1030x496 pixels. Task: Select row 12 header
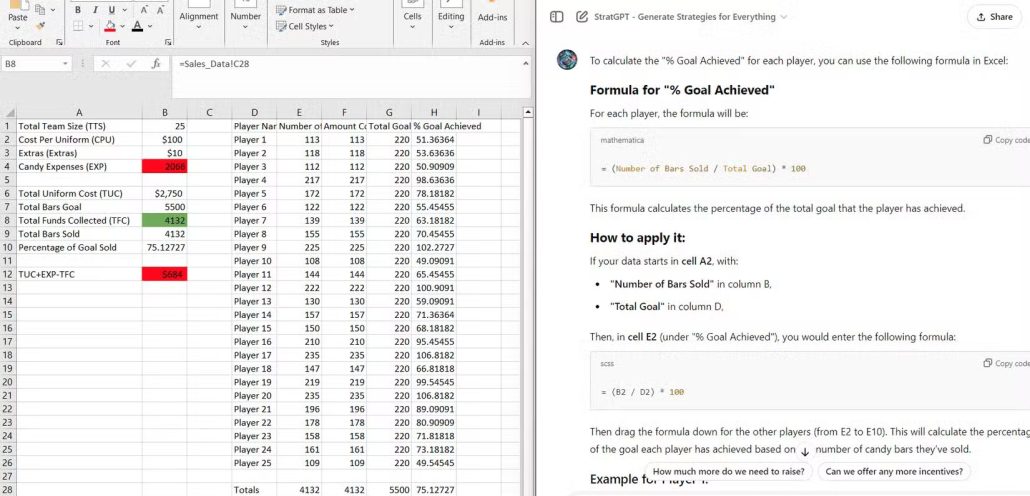pyautogui.click(x=8, y=275)
